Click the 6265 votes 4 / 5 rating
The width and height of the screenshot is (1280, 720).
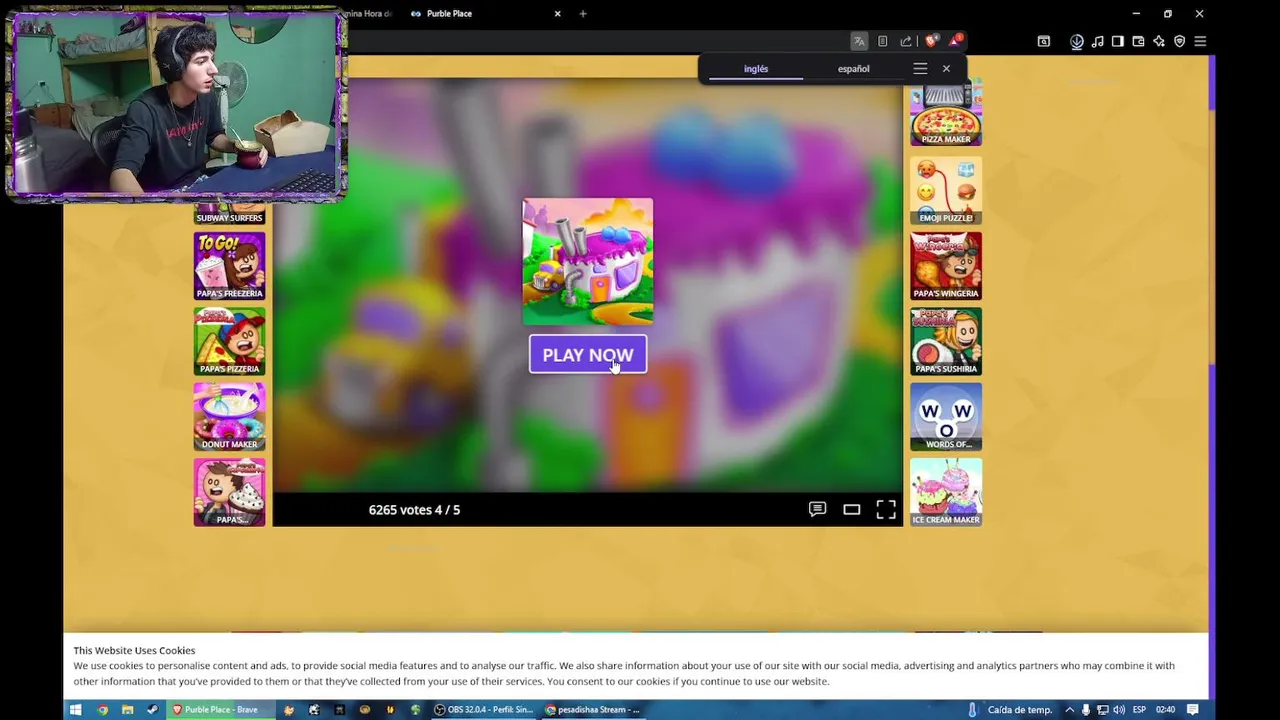414,510
